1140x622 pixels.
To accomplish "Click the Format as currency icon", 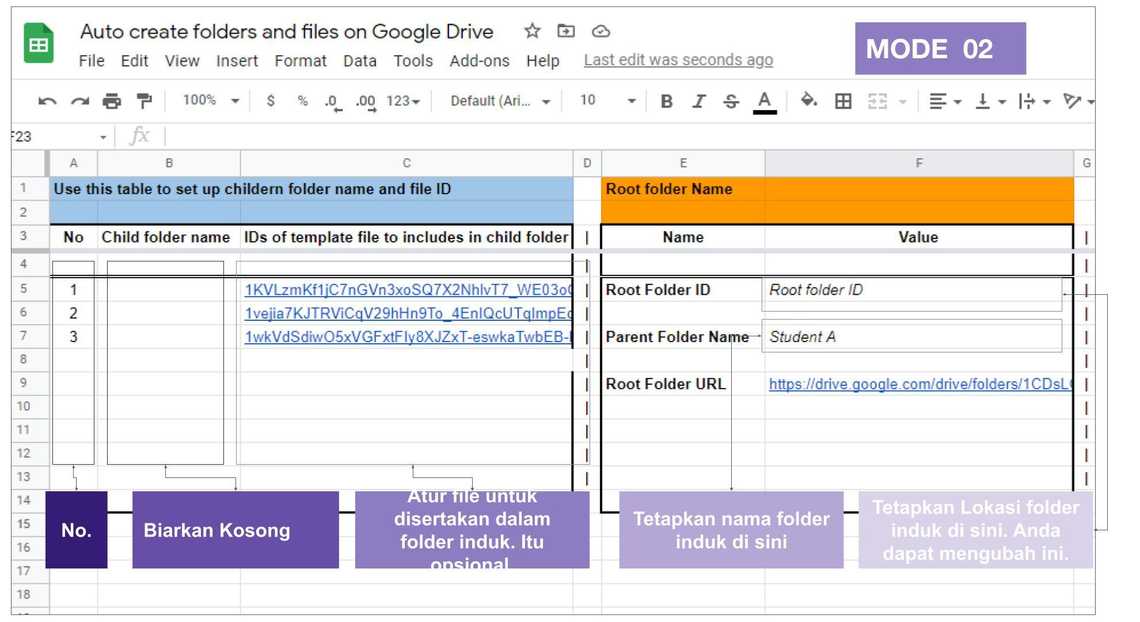I will click(x=271, y=101).
